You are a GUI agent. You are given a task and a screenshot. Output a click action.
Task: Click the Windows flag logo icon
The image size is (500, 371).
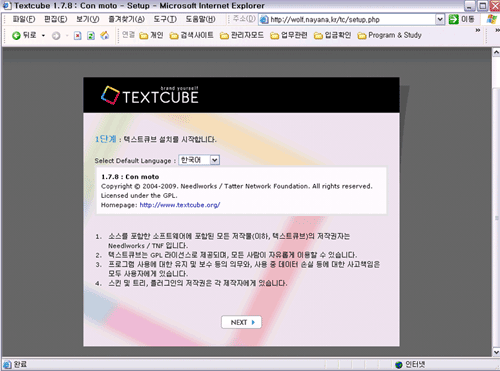pos(492,19)
